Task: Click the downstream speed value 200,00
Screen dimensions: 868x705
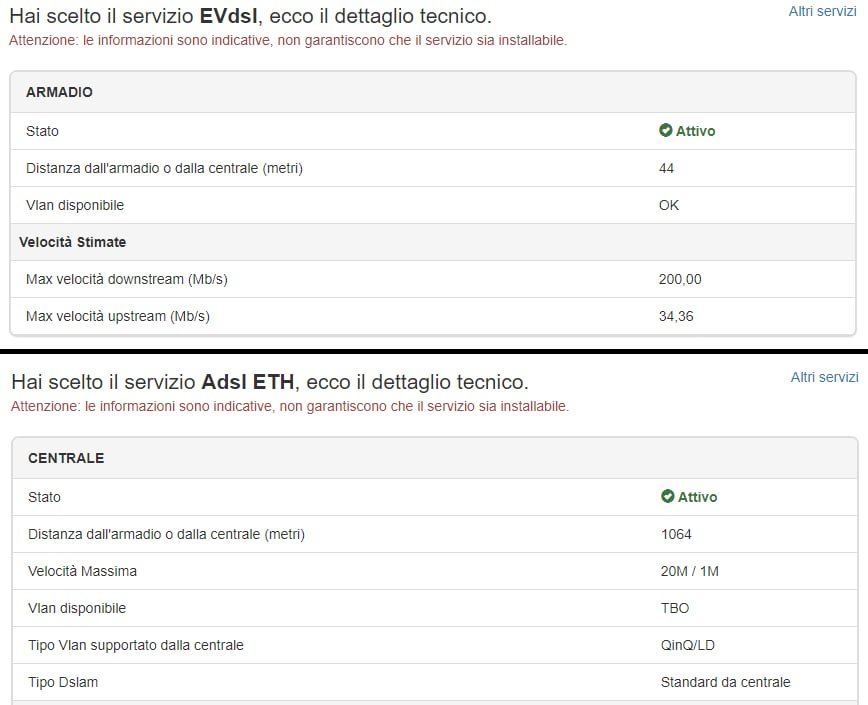Action: [680, 279]
